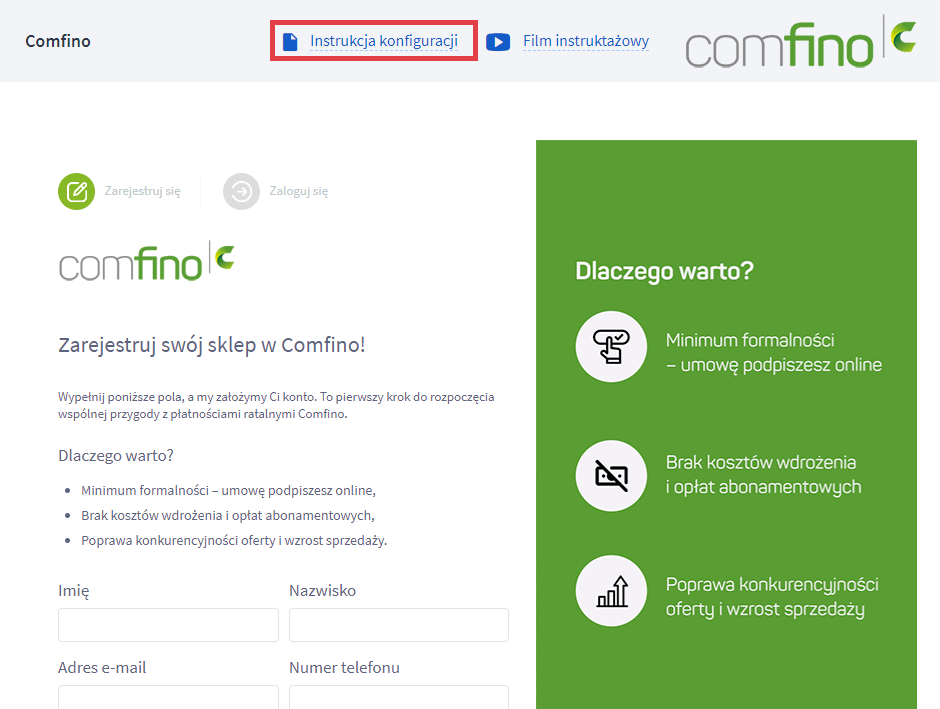Click the crossed-out money no-costs icon
940x709 pixels.
(x=611, y=475)
